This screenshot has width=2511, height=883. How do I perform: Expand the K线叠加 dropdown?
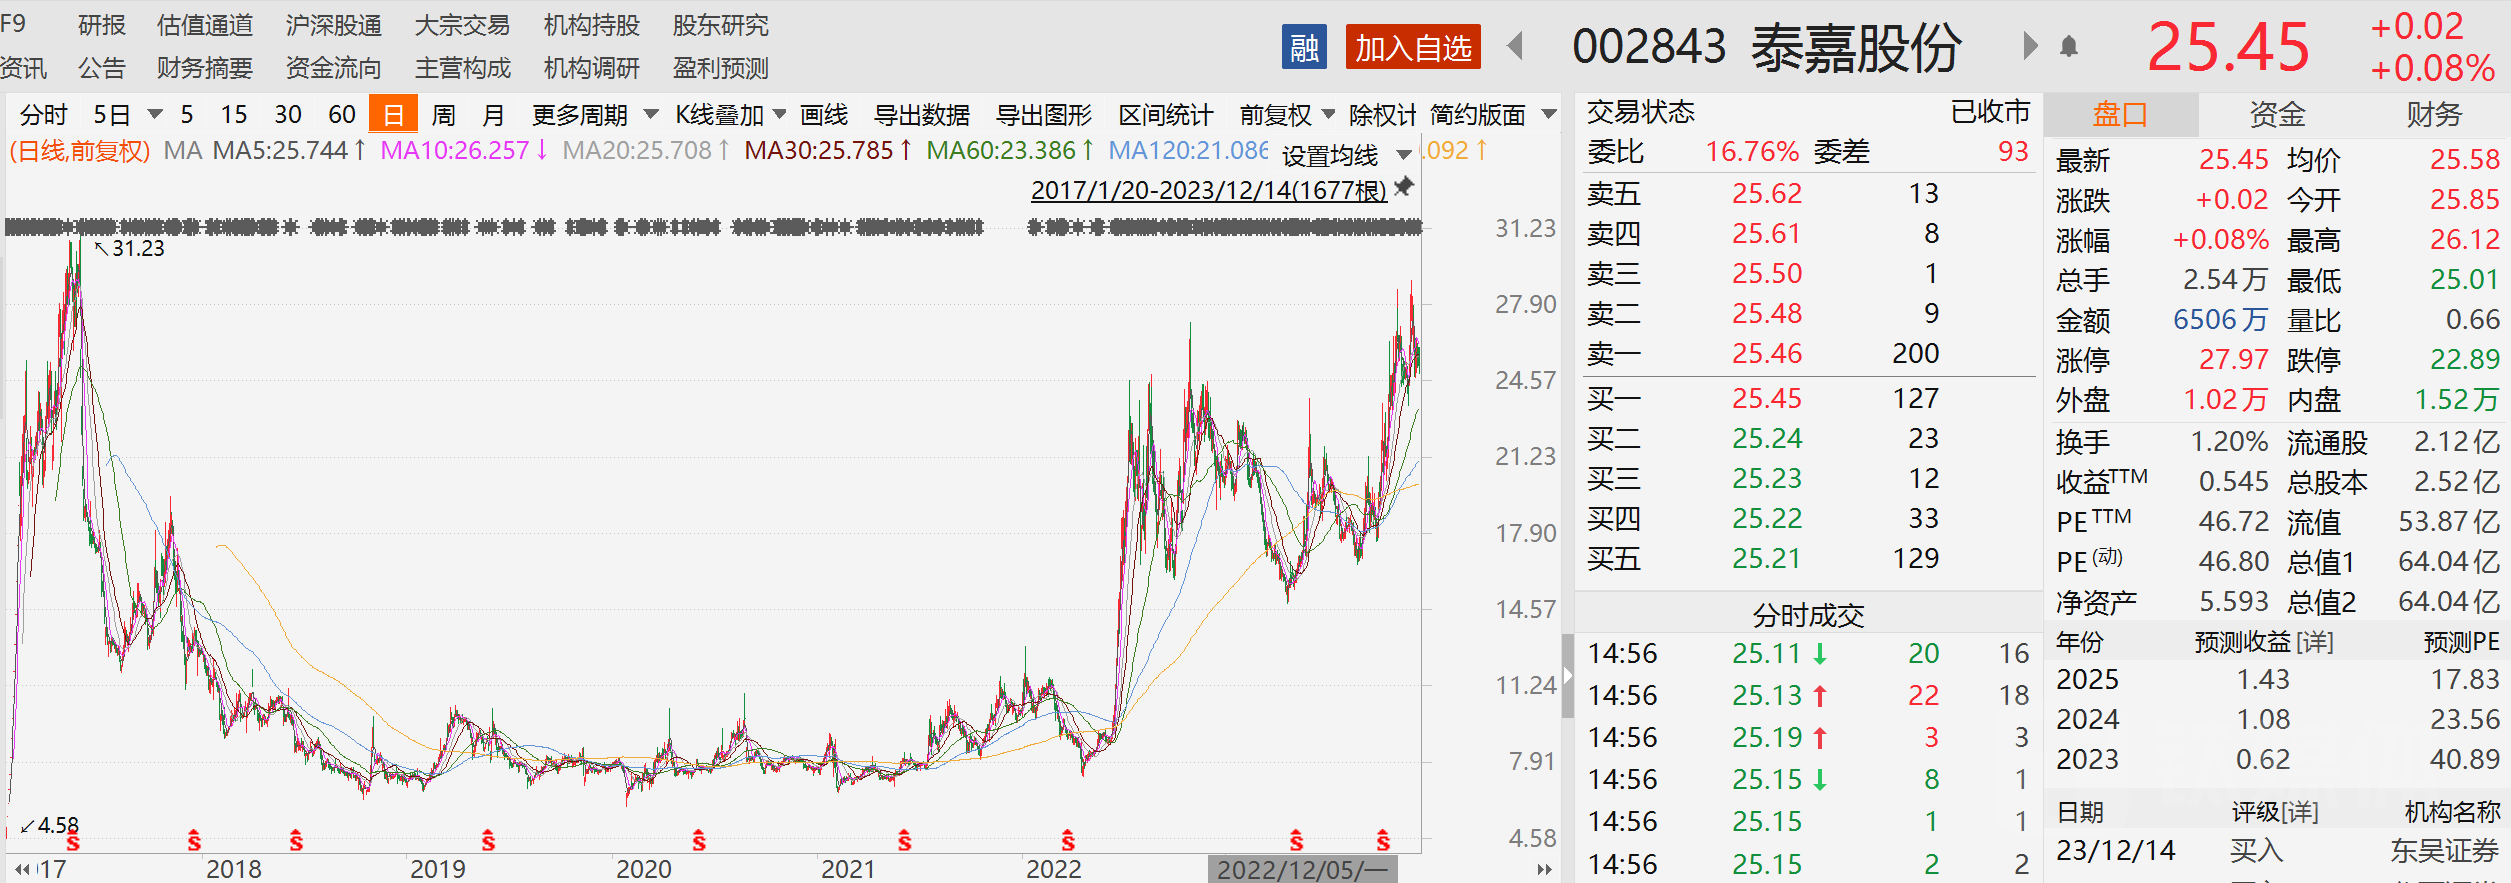pyautogui.click(x=731, y=115)
